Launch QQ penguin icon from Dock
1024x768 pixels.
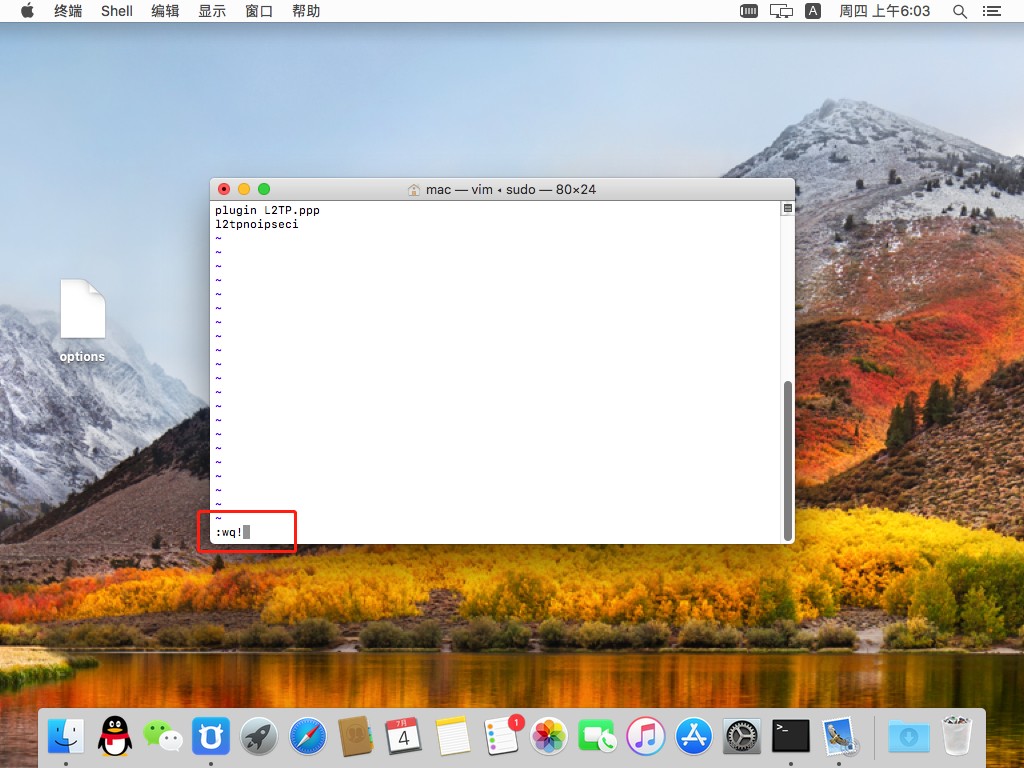click(114, 737)
